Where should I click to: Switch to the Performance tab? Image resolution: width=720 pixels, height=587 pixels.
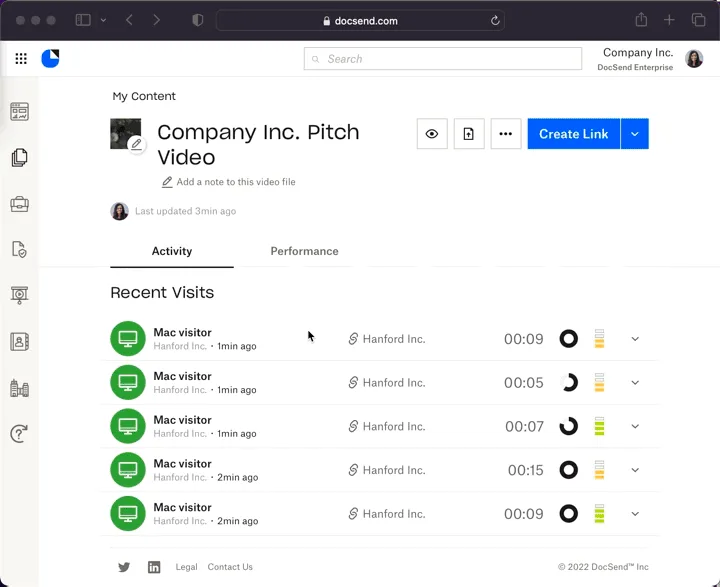click(x=304, y=251)
